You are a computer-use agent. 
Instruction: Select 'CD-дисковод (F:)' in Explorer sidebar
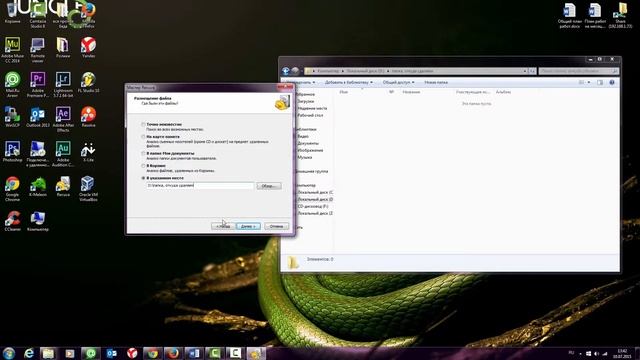pyautogui.click(x=313, y=207)
